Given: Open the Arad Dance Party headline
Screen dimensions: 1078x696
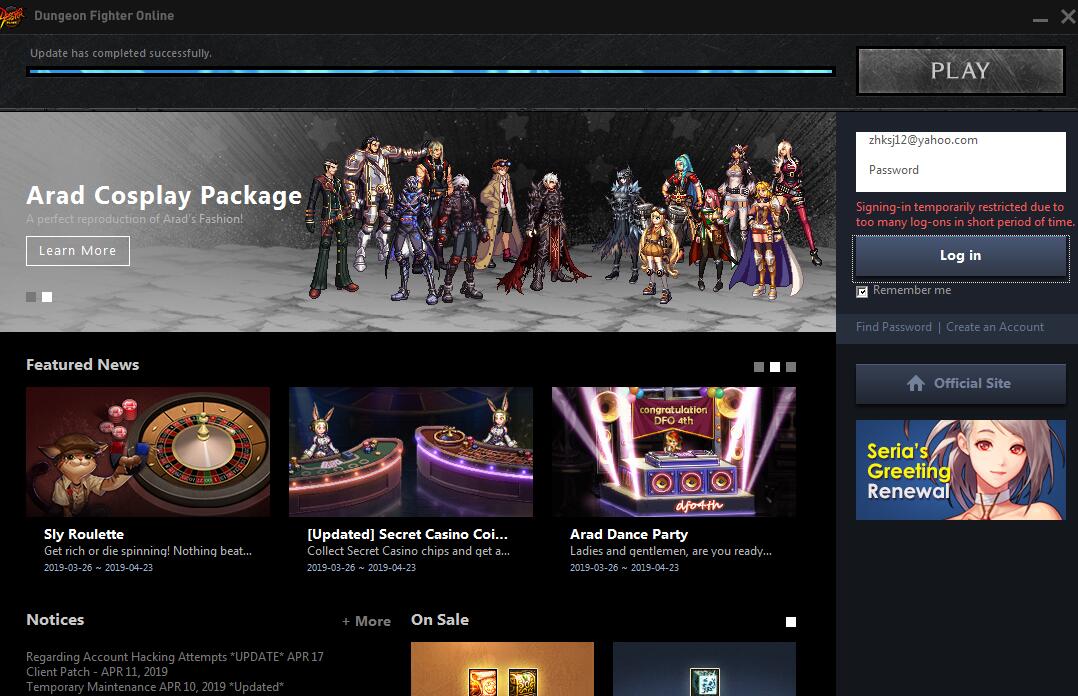Looking at the screenshot, I should coord(629,534).
